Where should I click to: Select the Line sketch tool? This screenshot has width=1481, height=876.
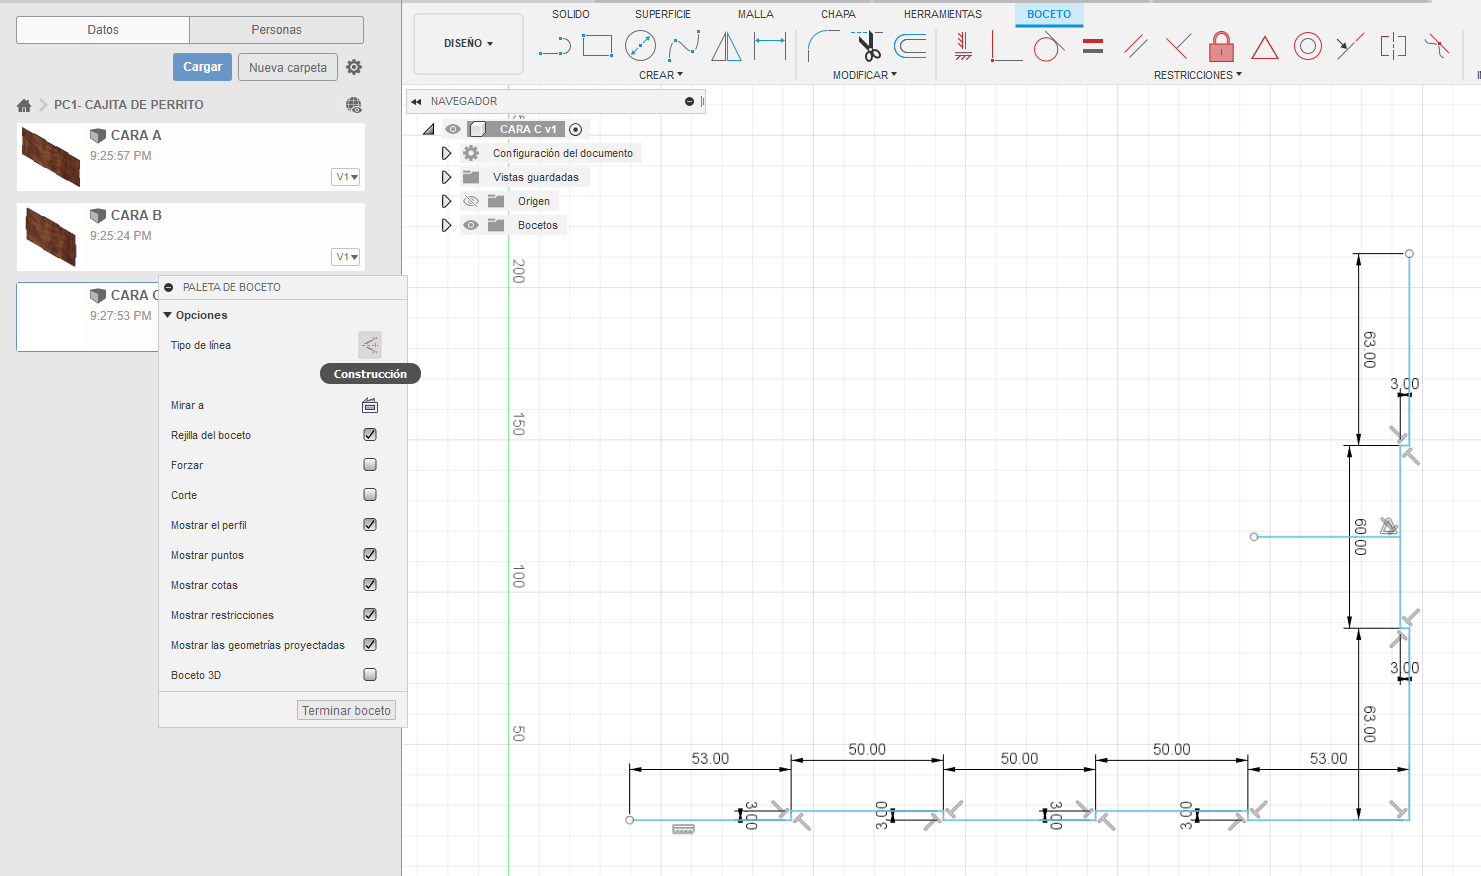click(554, 46)
